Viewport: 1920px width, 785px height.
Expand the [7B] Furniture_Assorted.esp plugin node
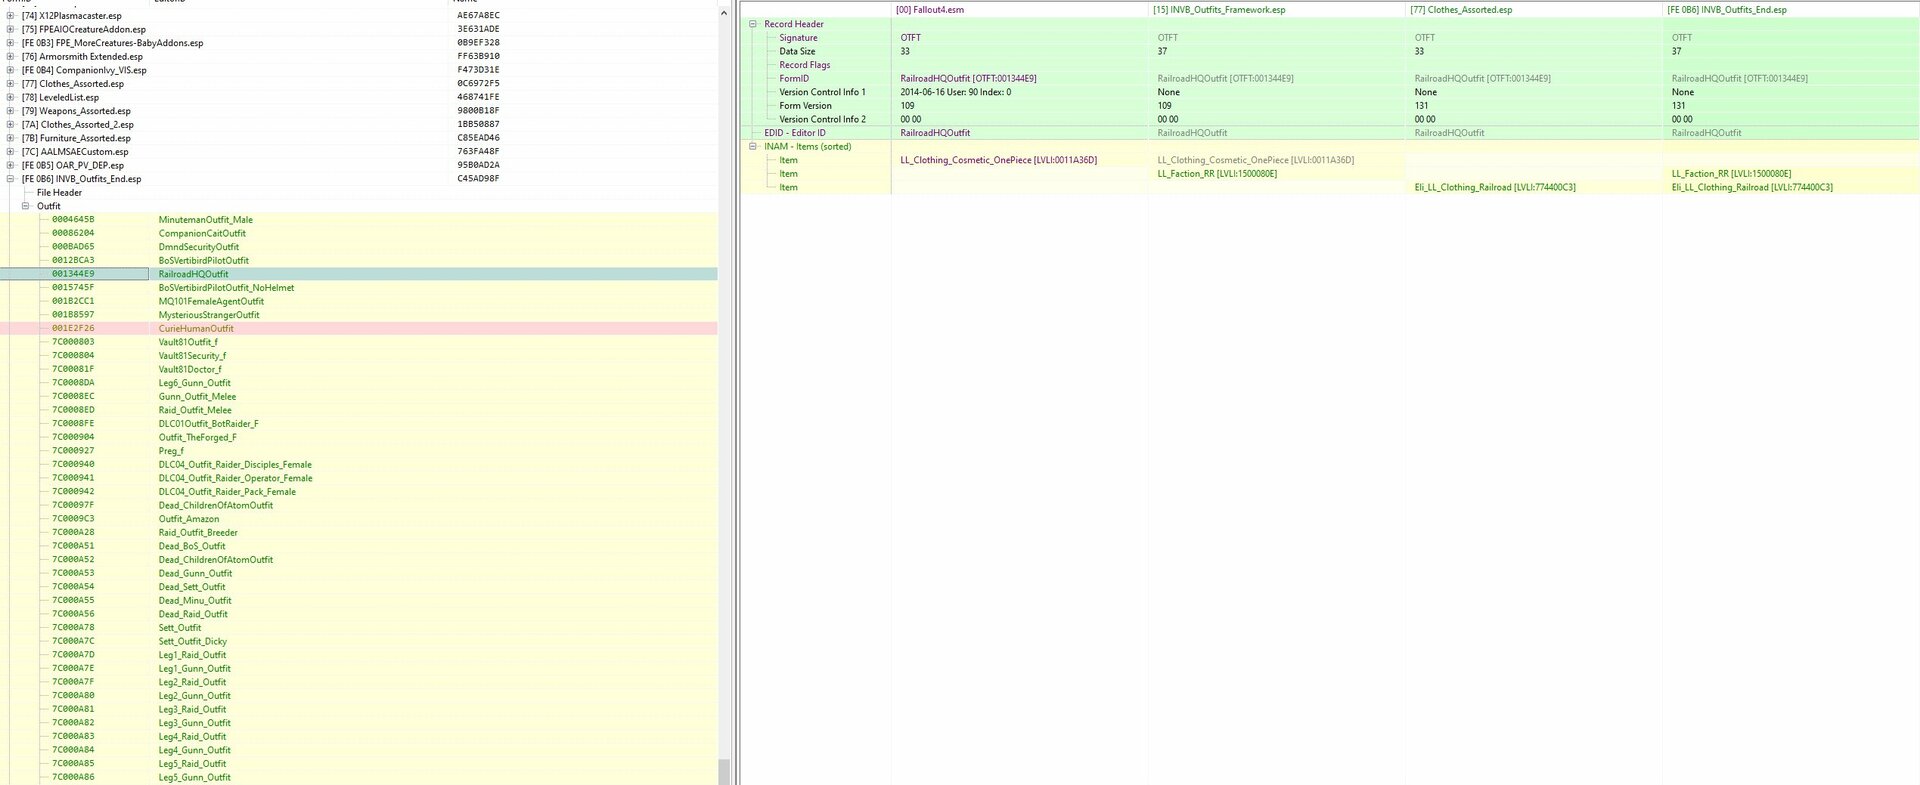pyautogui.click(x=10, y=138)
